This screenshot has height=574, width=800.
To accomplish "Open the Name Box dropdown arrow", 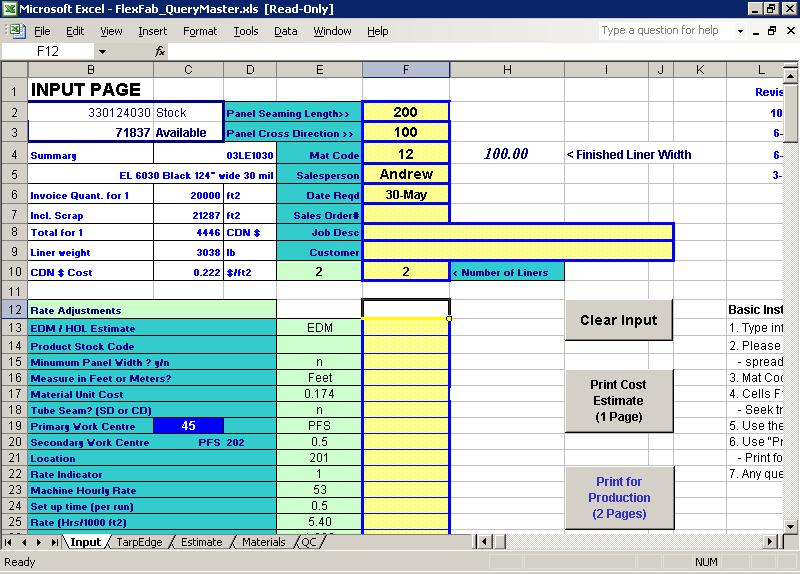I will tap(103, 51).
